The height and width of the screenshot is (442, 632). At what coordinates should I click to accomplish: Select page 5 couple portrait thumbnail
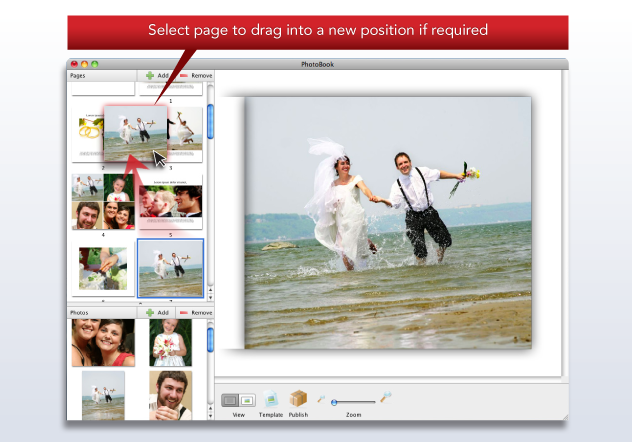tap(172, 201)
